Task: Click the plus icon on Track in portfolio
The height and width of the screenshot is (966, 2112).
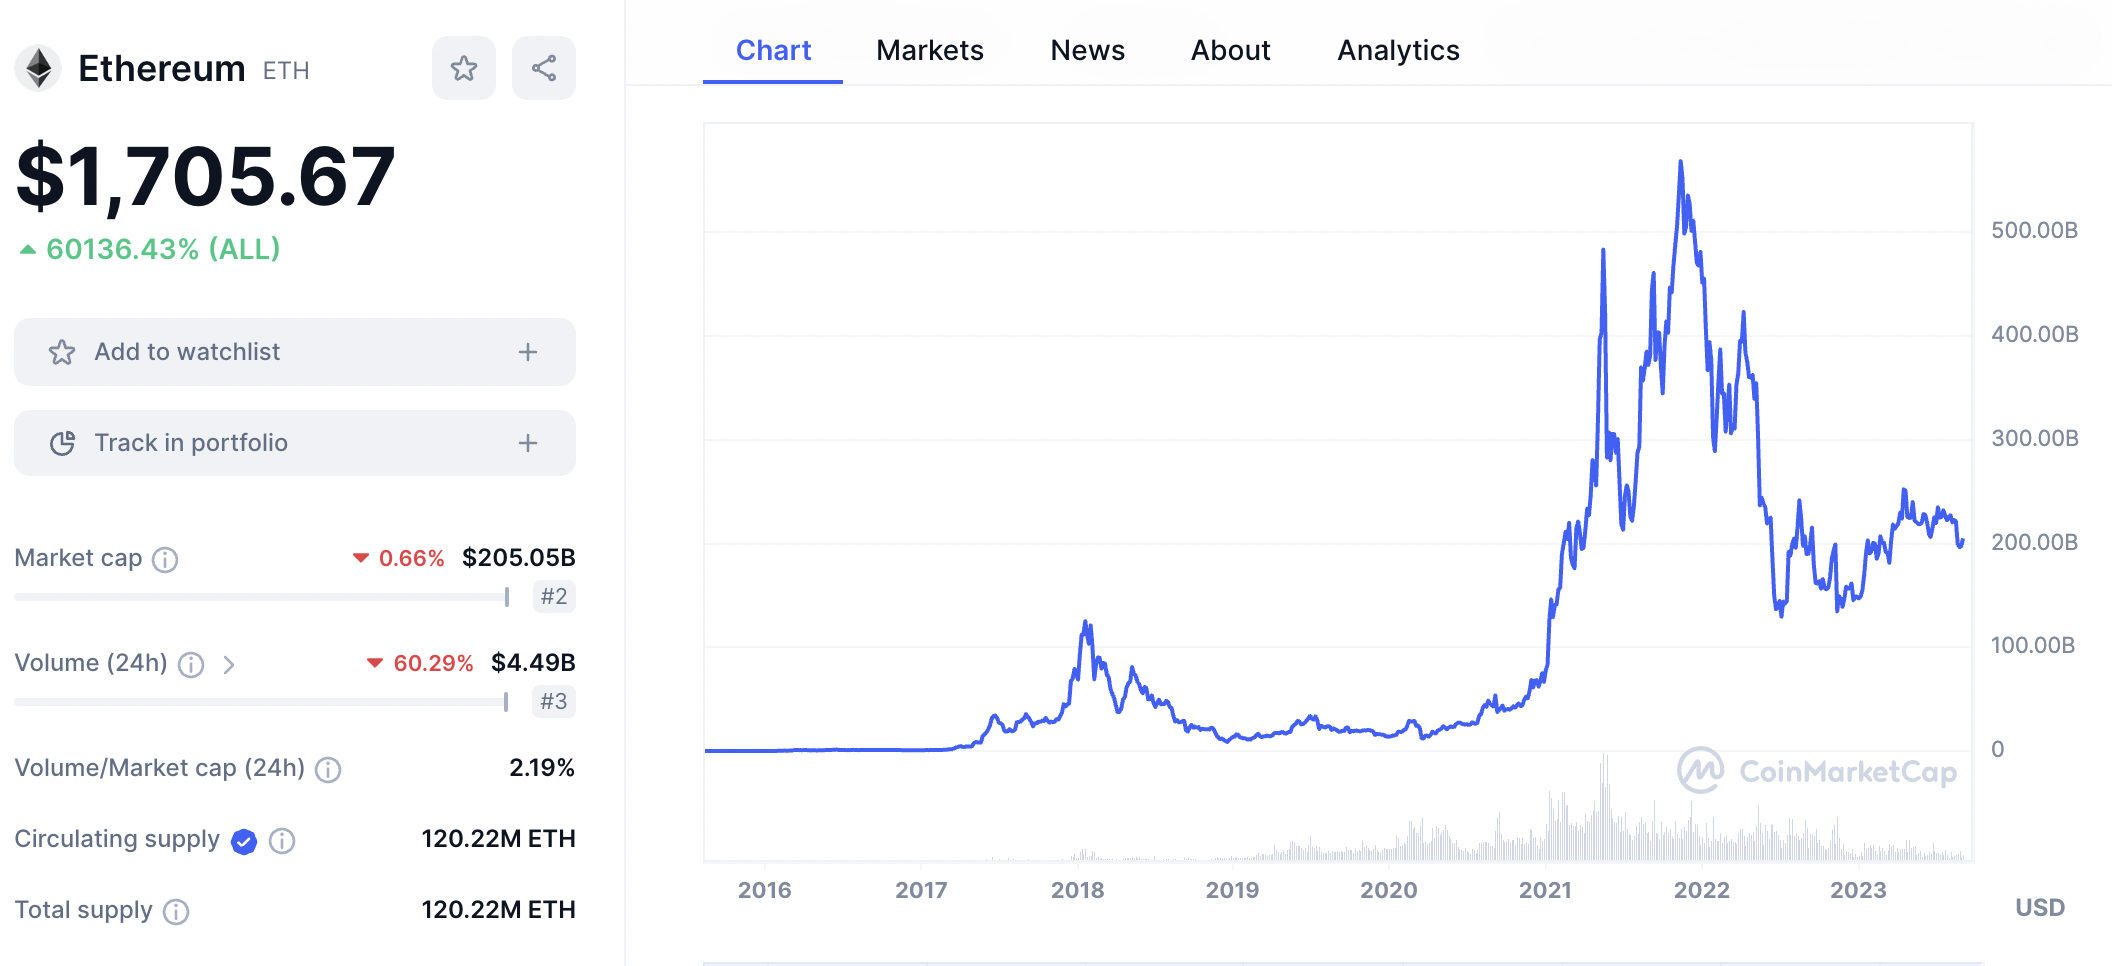Action: [x=528, y=443]
